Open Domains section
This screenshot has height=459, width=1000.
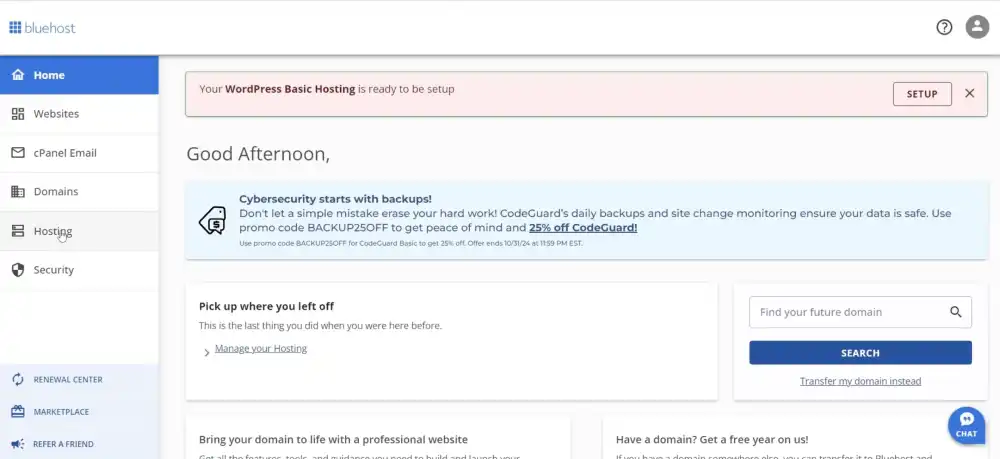(x=79, y=192)
